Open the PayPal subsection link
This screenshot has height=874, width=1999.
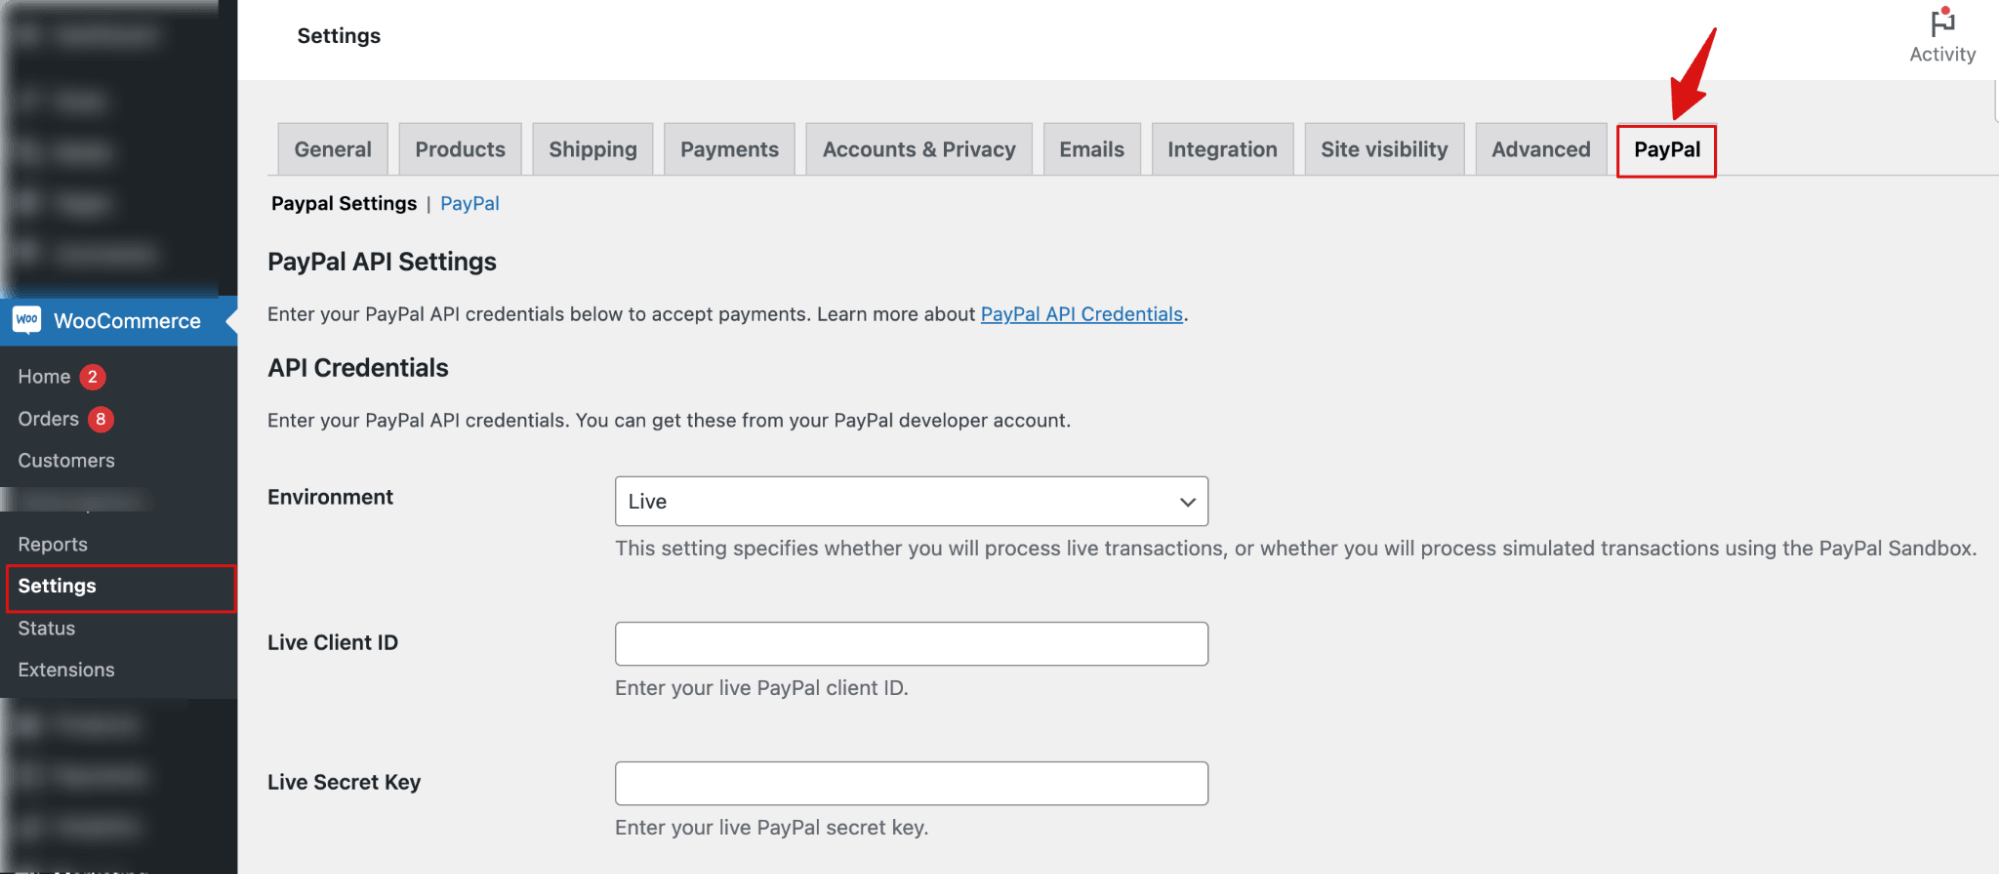tap(469, 203)
